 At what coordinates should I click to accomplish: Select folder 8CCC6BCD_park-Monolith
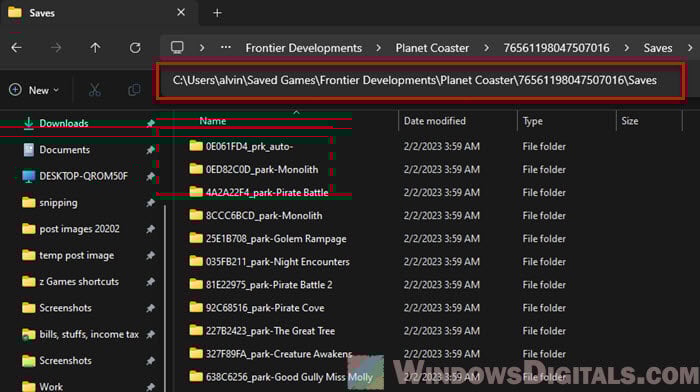(x=264, y=216)
